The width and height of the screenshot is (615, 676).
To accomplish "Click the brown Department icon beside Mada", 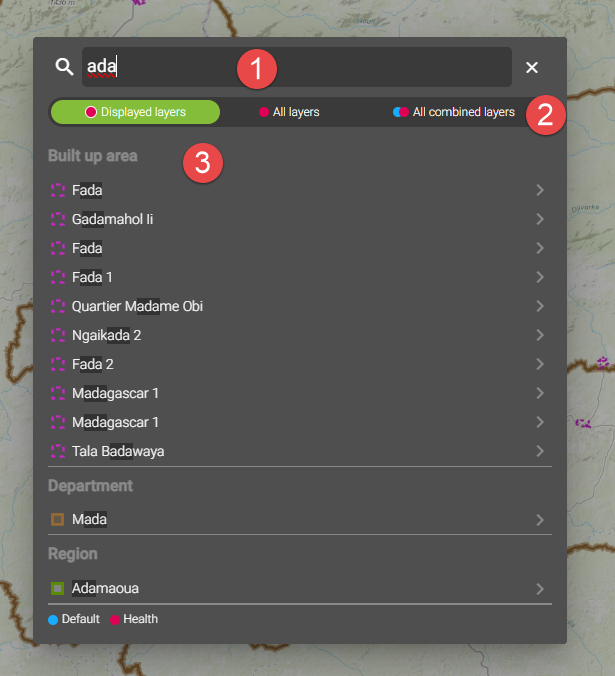I will pos(58,520).
